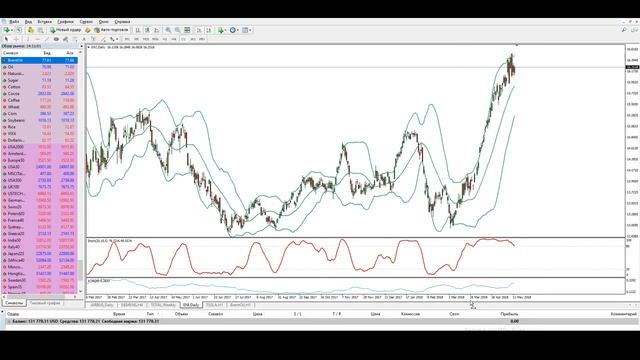This screenshot has height=360, width=640.
Task: Expand the arrows tool dropdown
Action: [117, 39]
